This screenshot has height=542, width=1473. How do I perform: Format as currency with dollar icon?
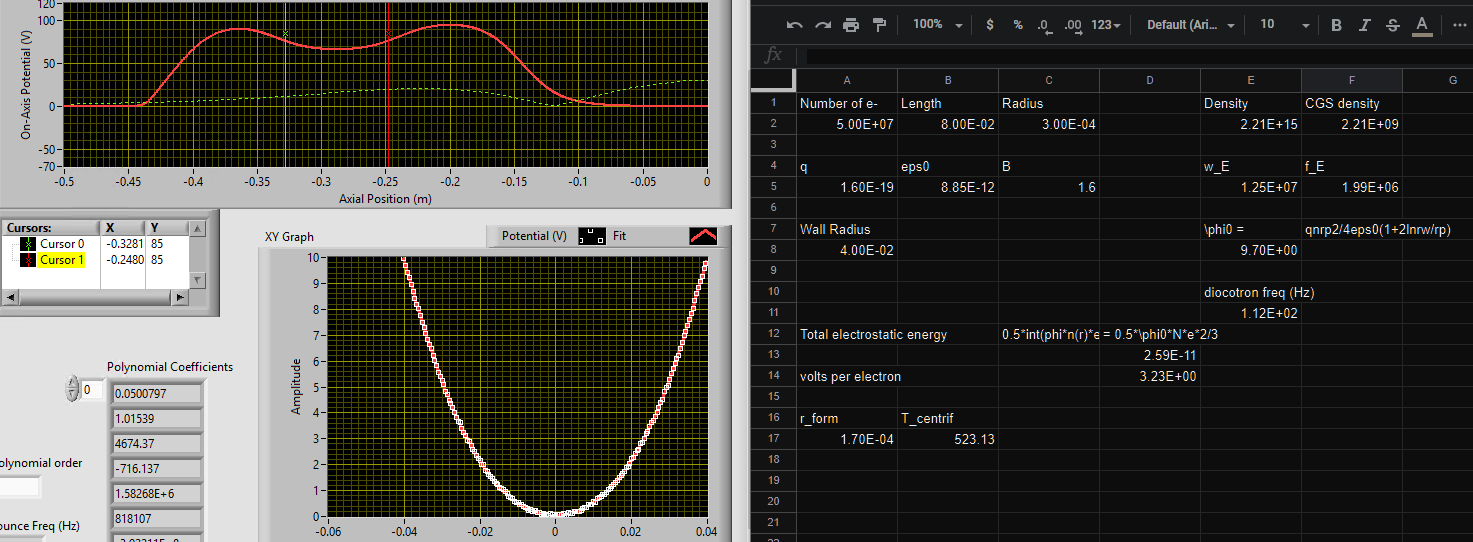pyautogui.click(x=990, y=25)
